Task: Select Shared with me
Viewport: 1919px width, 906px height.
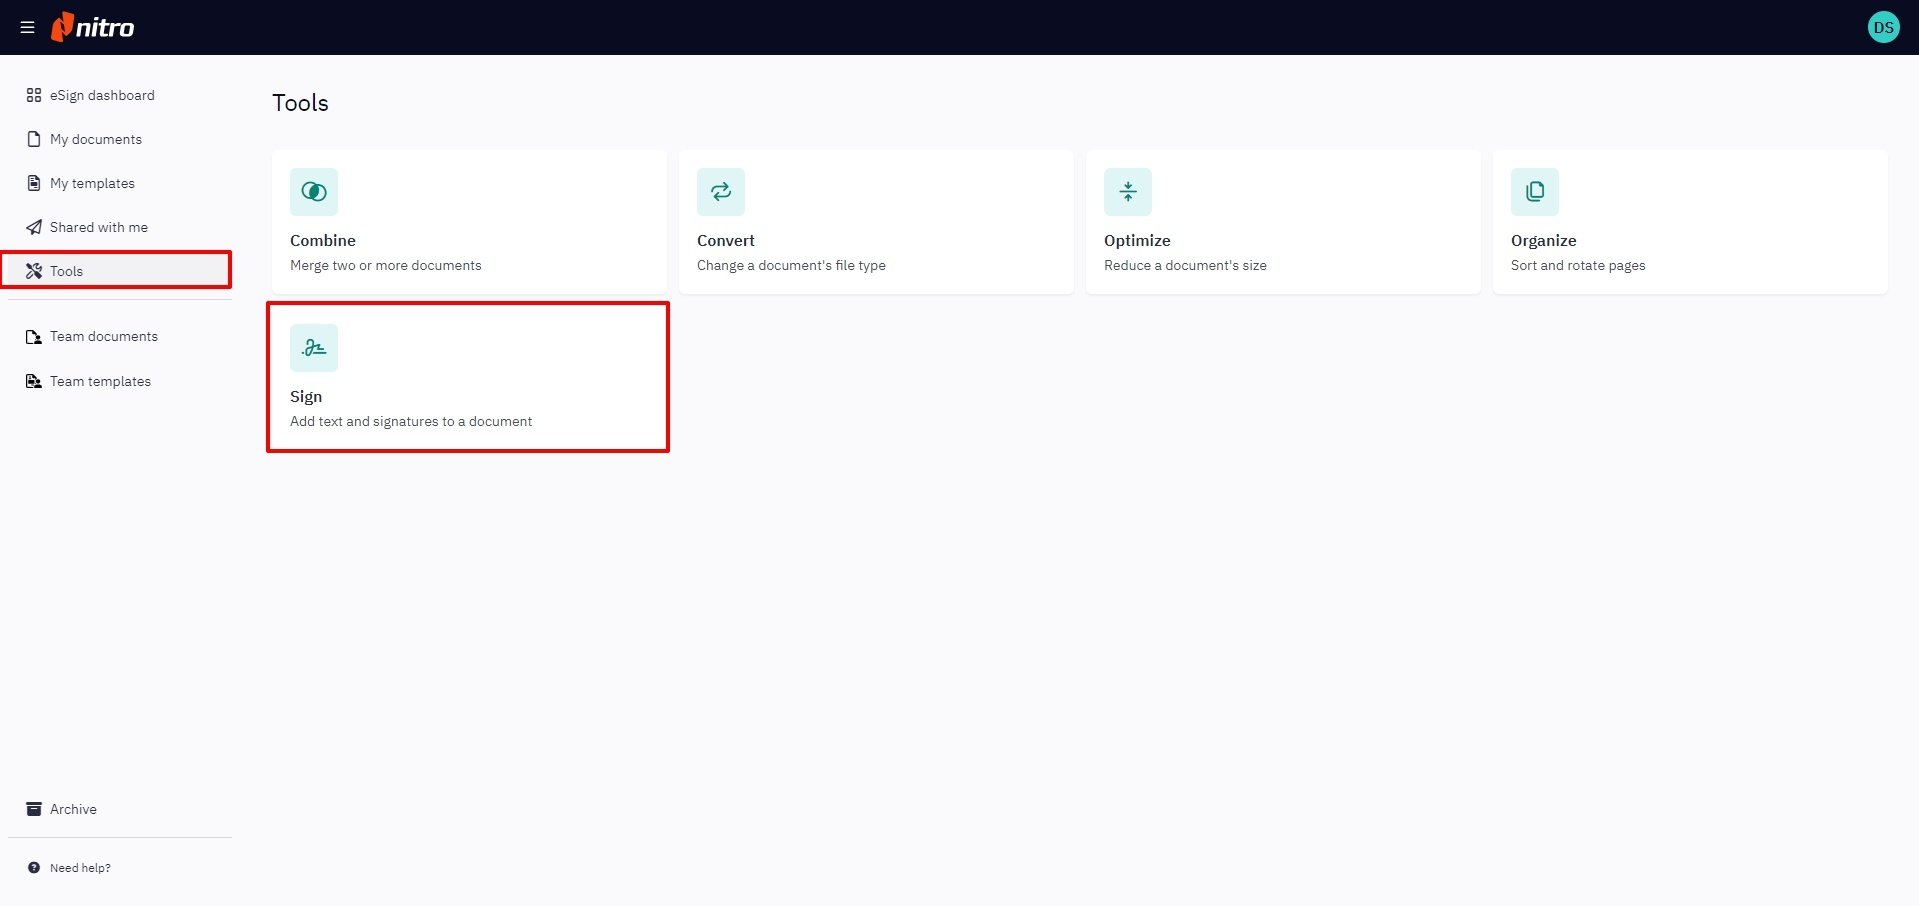Action: (x=99, y=227)
